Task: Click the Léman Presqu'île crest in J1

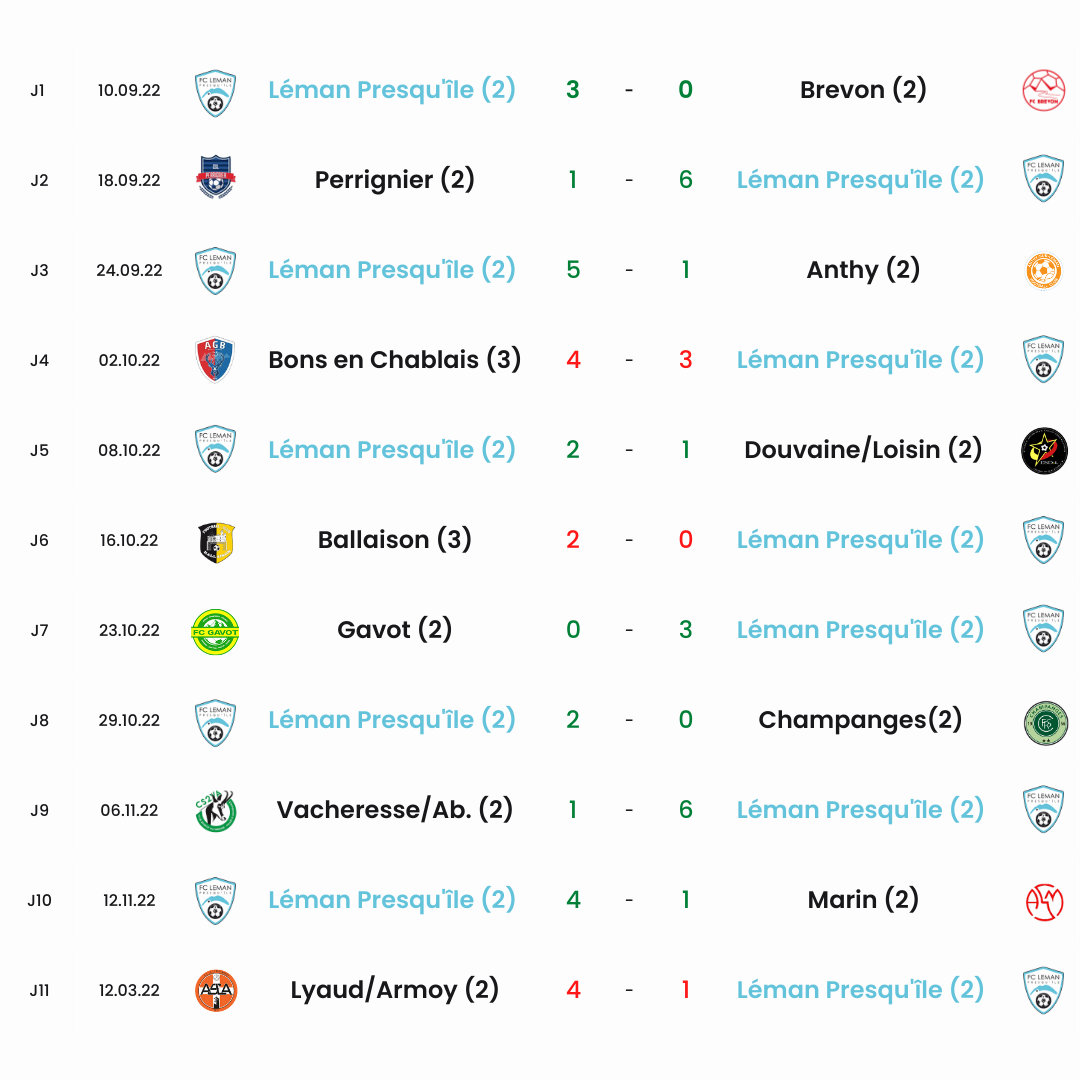Action: (216, 93)
